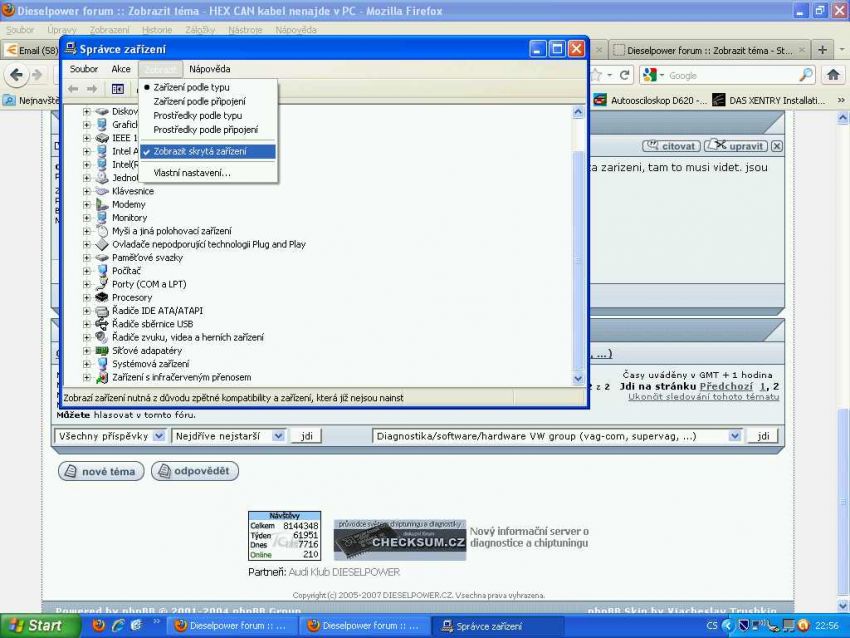Open the Windows Start button
The height and width of the screenshot is (638, 850).
(x=40, y=626)
